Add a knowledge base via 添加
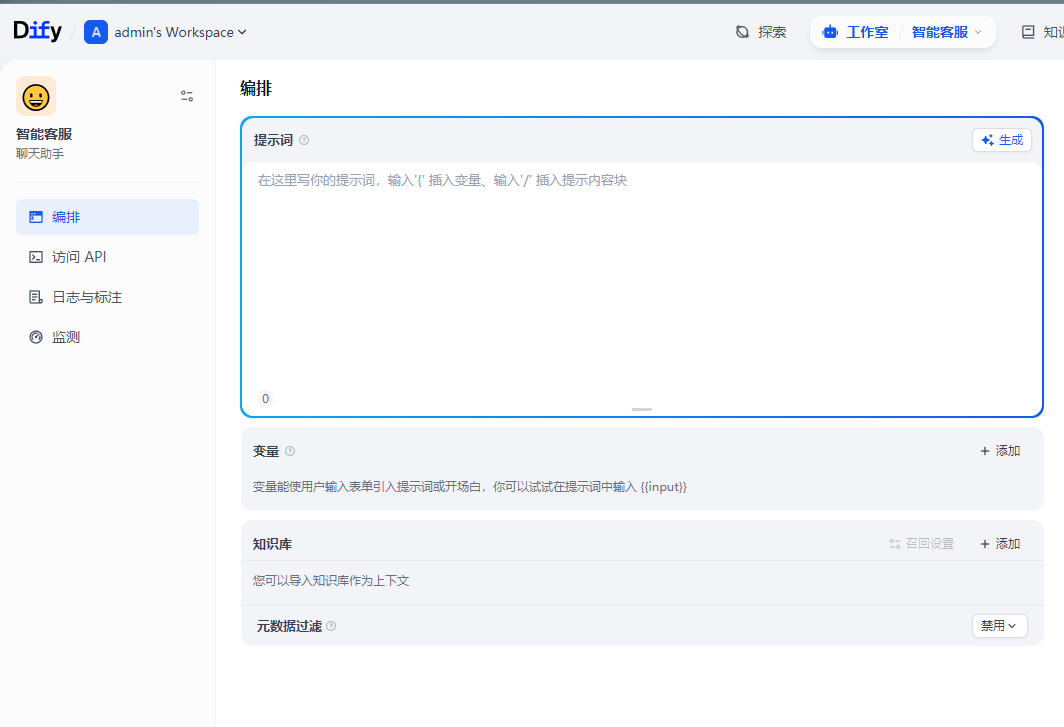Image resolution: width=1064 pixels, height=727 pixels. click(999, 544)
